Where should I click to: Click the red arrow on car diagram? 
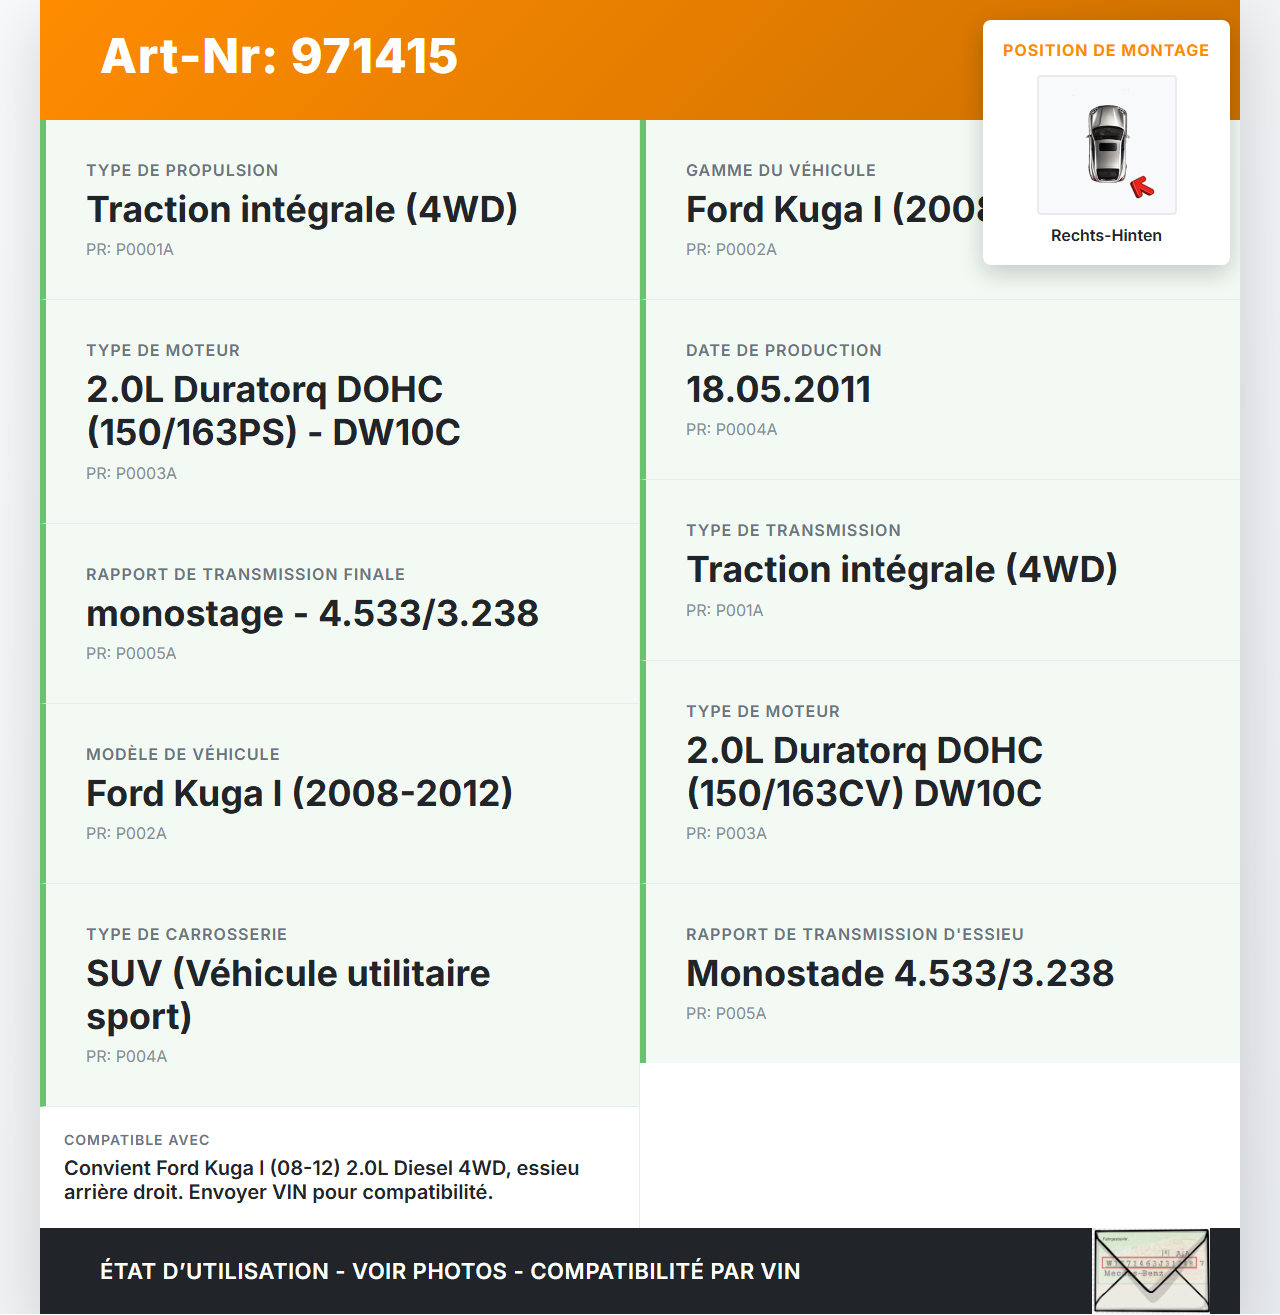point(1141,187)
